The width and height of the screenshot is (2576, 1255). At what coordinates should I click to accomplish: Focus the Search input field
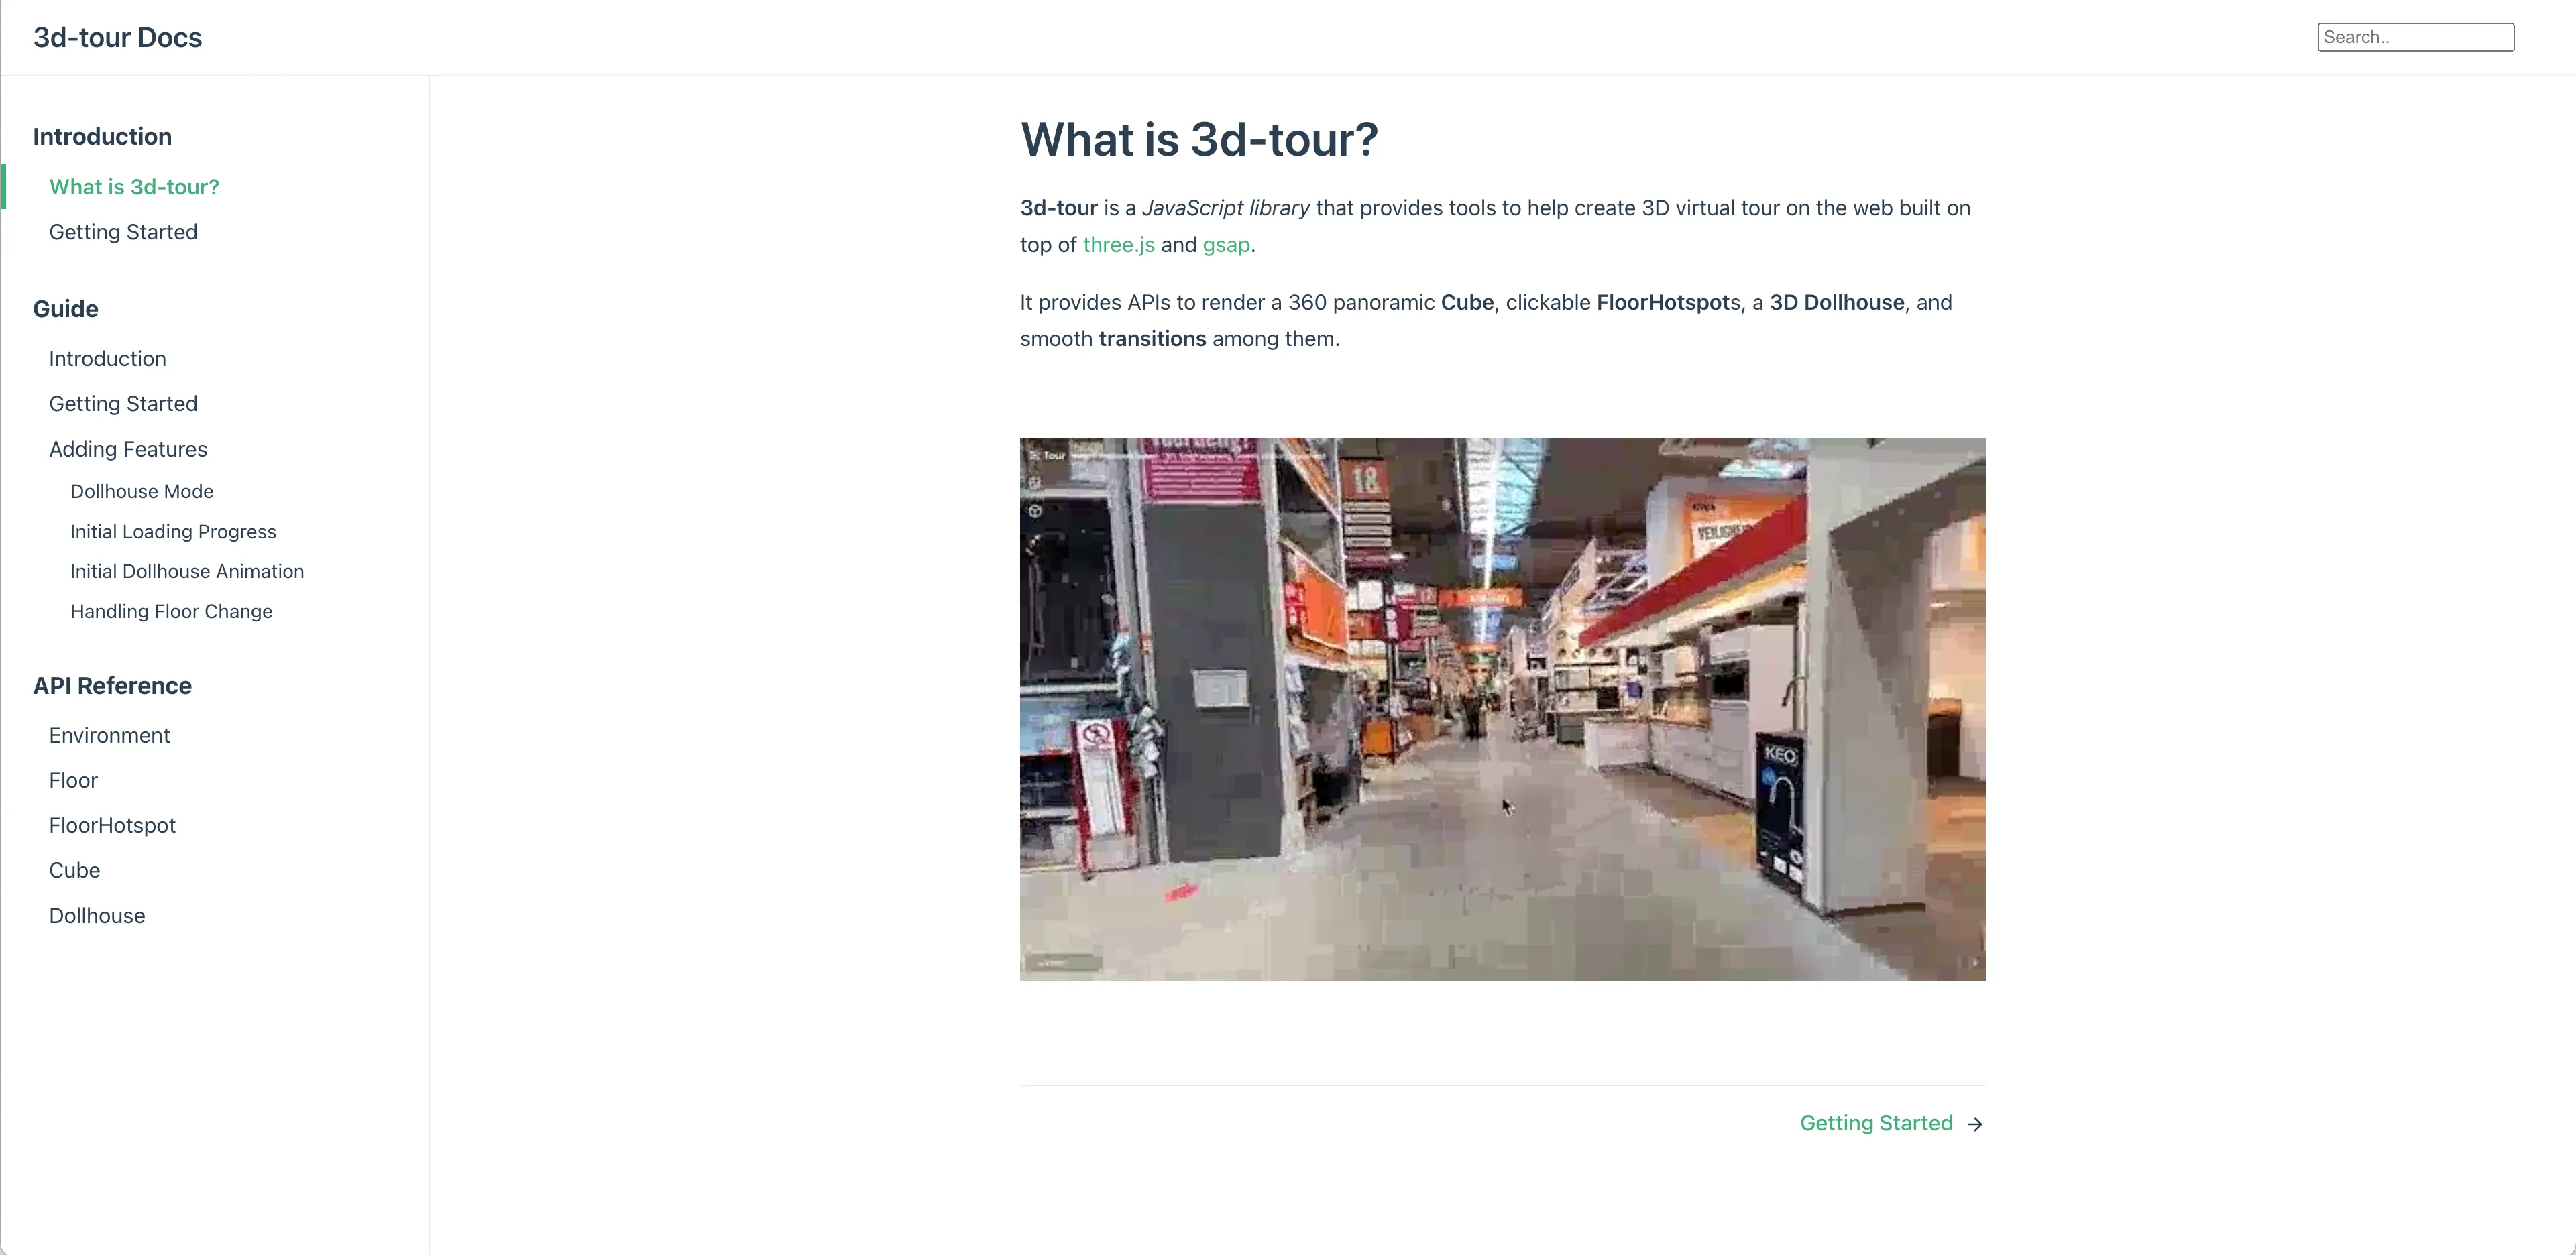pos(2414,37)
